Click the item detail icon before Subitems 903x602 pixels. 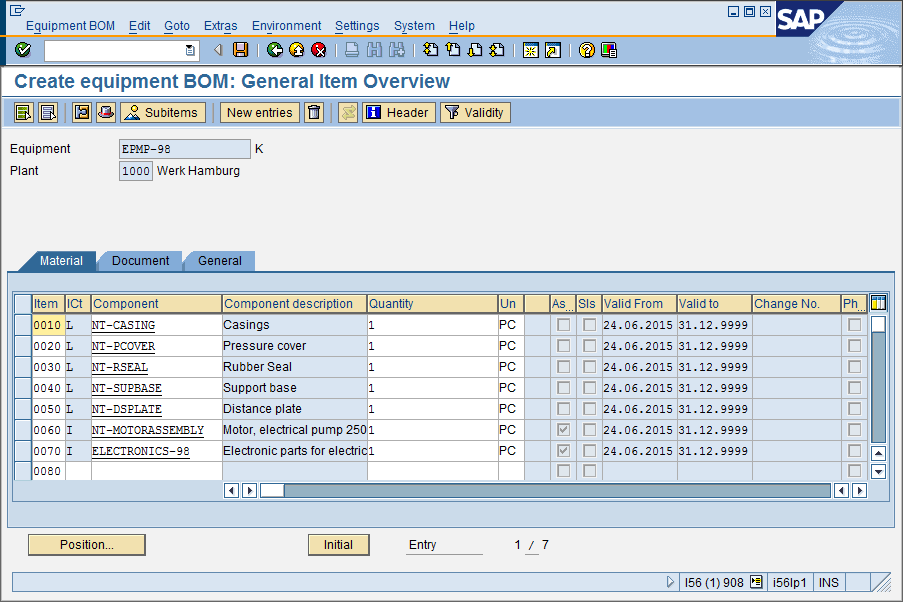(82, 112)
